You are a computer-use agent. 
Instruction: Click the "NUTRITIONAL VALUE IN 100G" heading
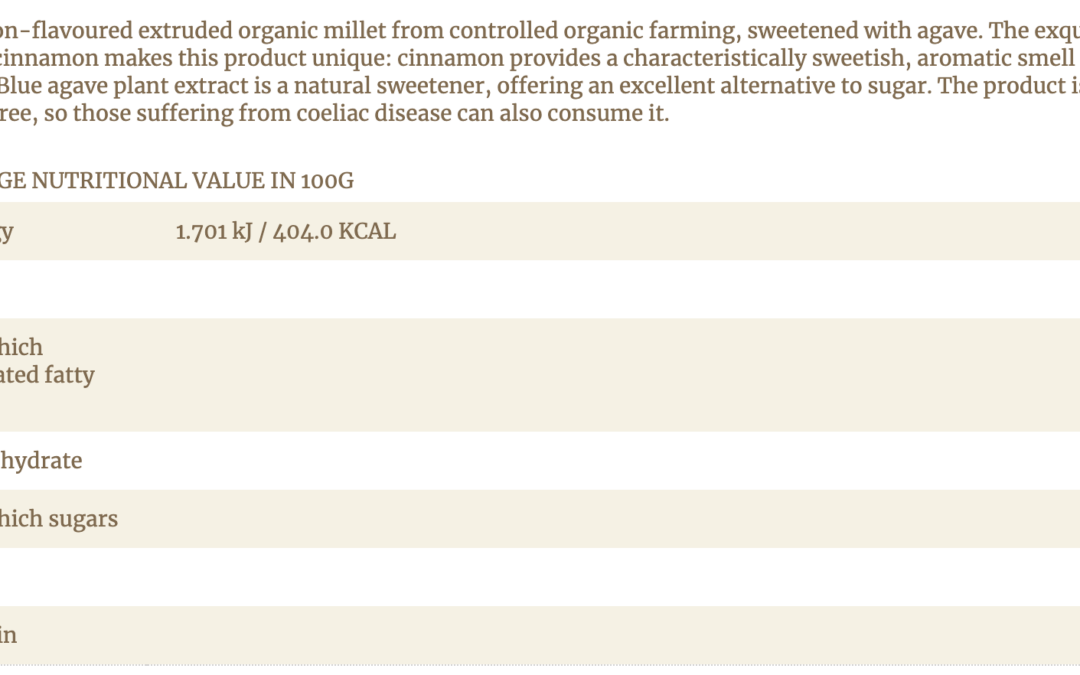click(192, 181)
